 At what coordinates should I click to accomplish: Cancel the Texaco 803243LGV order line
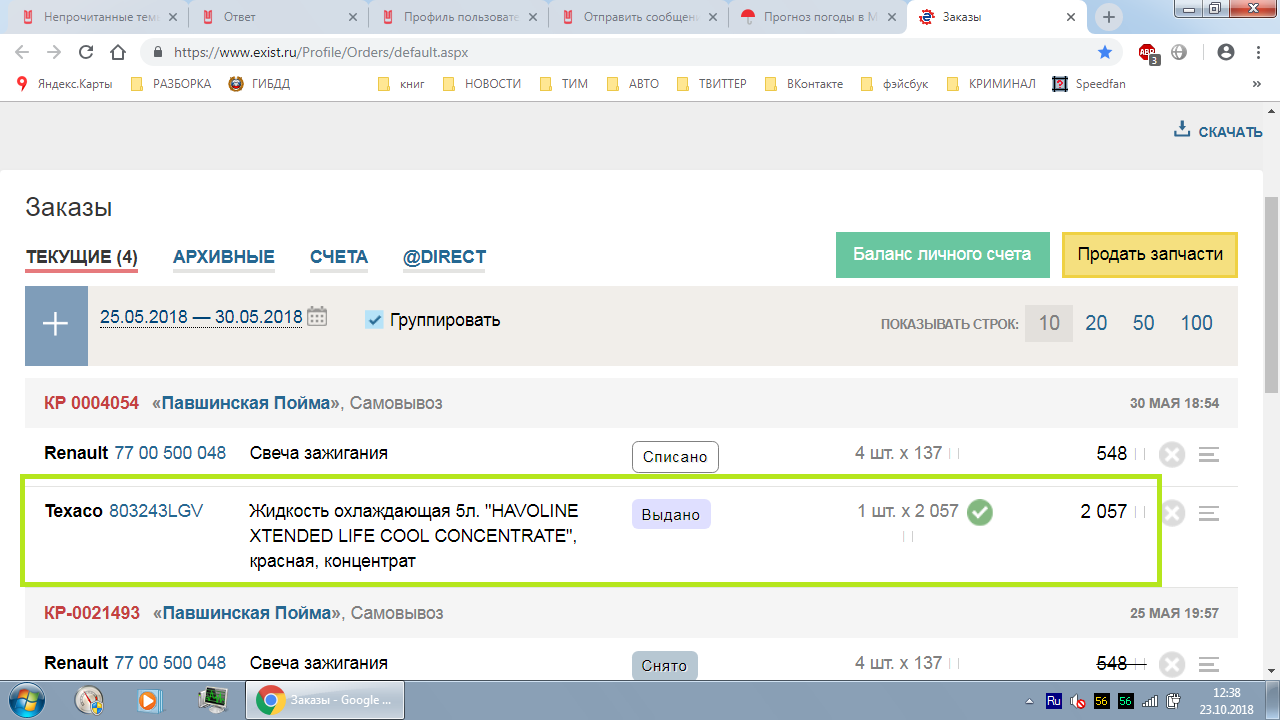click(1172, 513)
